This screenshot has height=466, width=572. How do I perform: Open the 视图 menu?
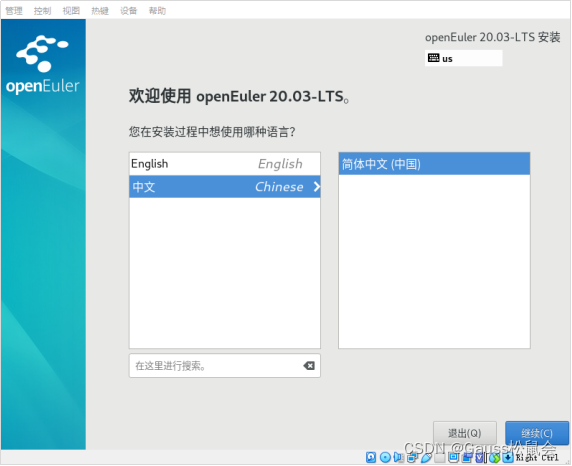[71, 11]
